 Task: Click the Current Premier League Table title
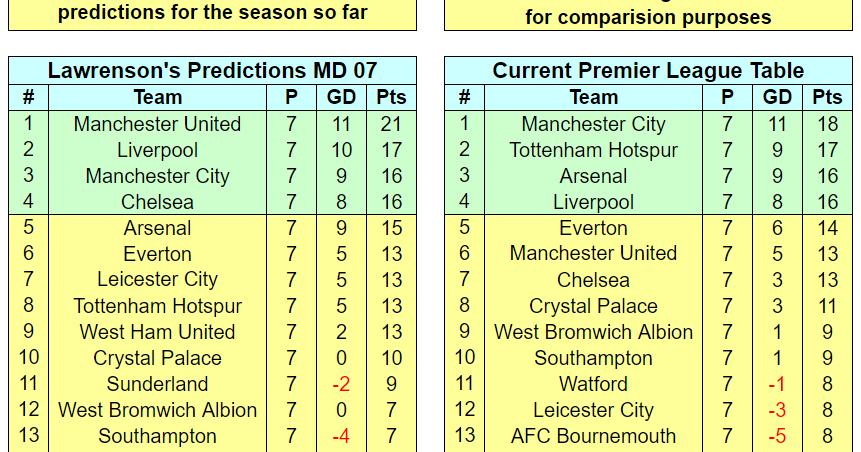(x=648, y=70)
